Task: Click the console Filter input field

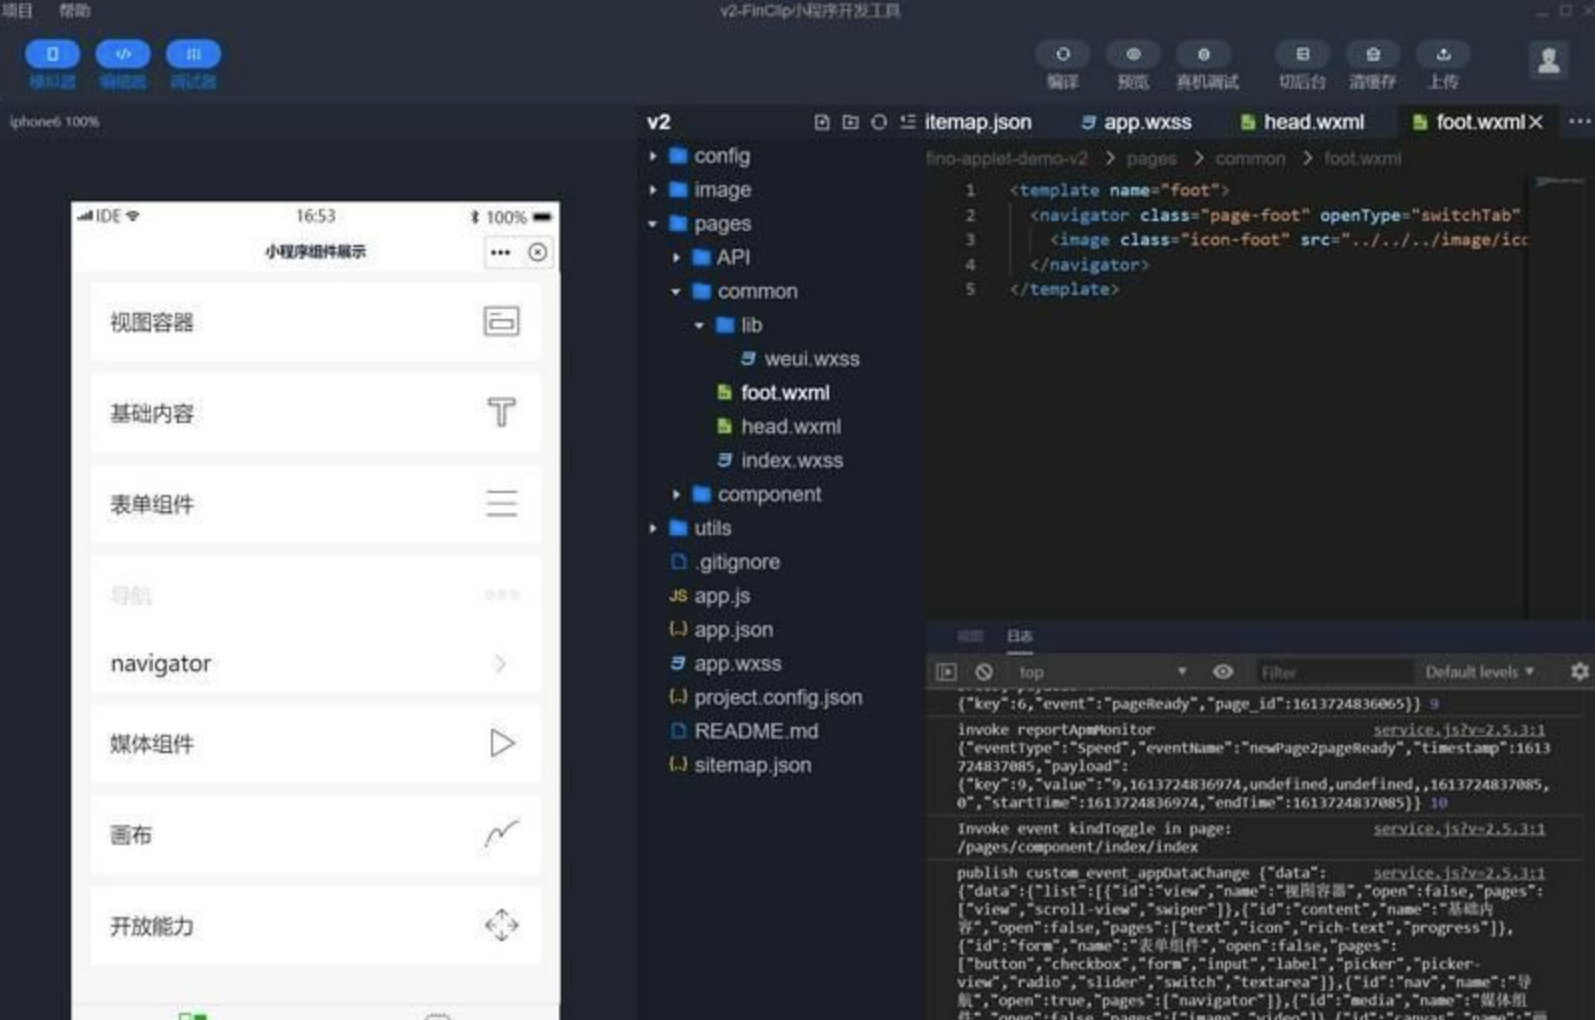Action: [1332, 673]
